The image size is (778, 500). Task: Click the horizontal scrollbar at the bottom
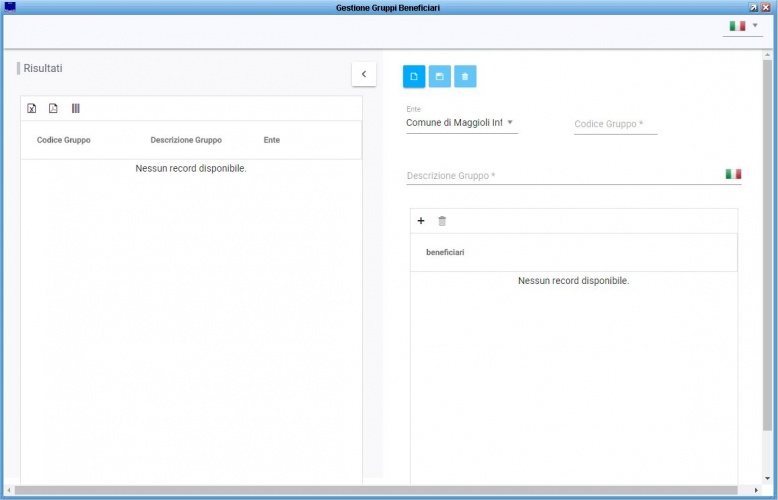coord(380,490)
